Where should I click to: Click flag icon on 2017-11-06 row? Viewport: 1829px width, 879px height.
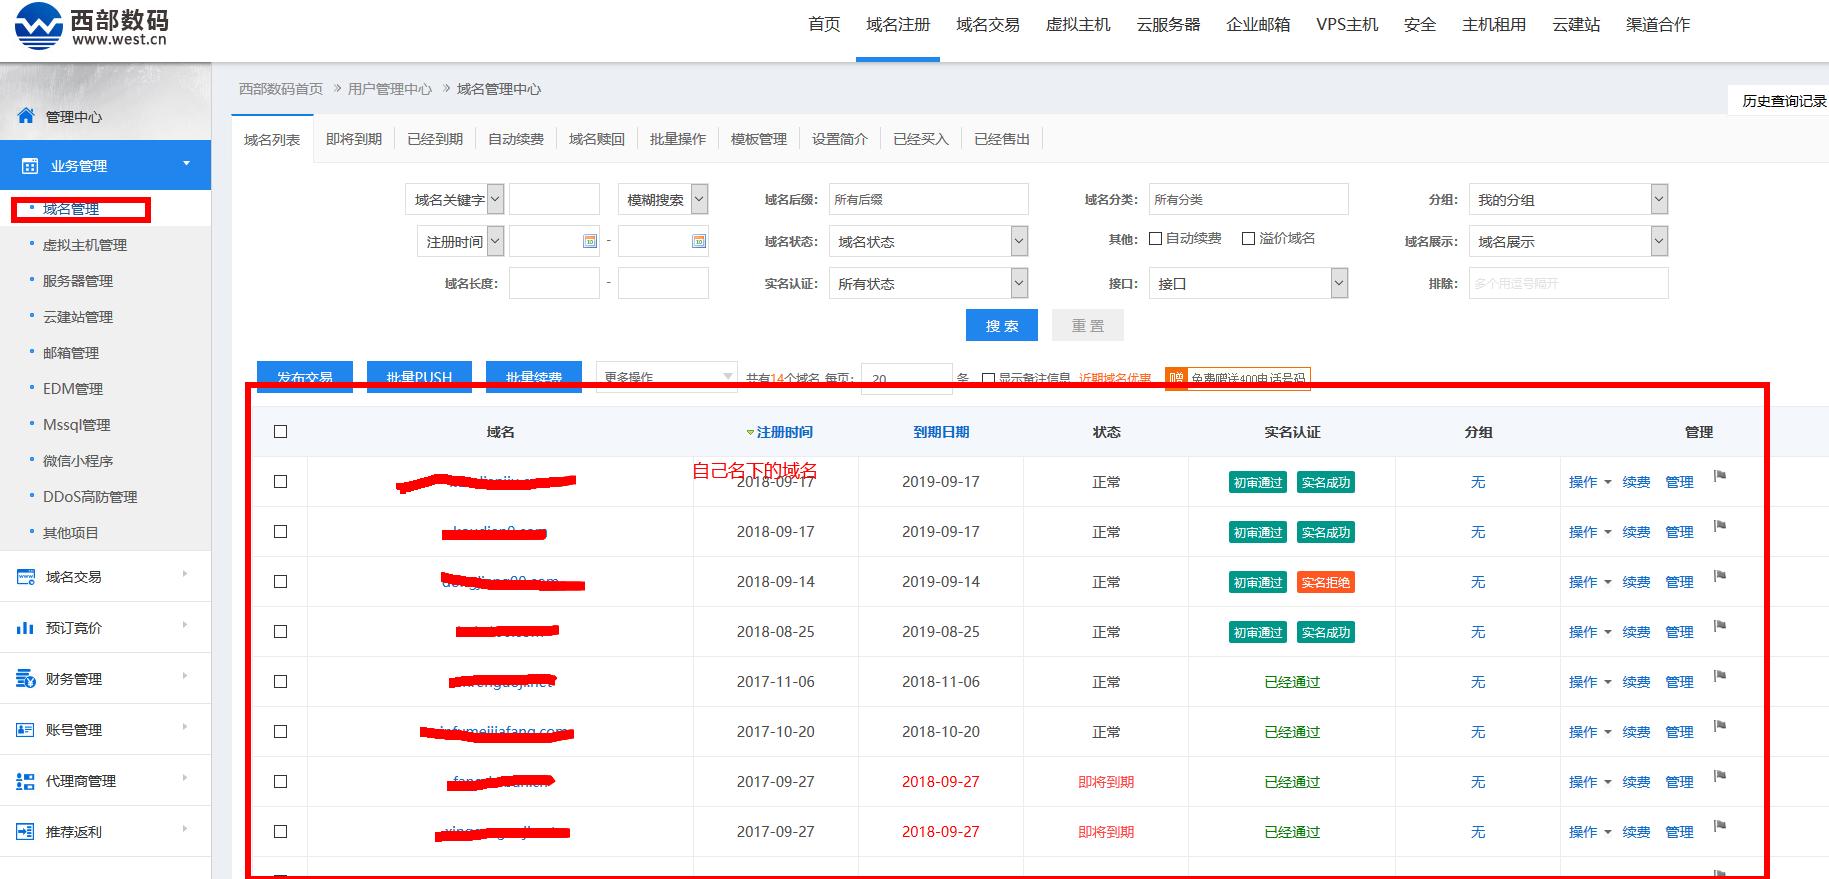click(1720, 676)
